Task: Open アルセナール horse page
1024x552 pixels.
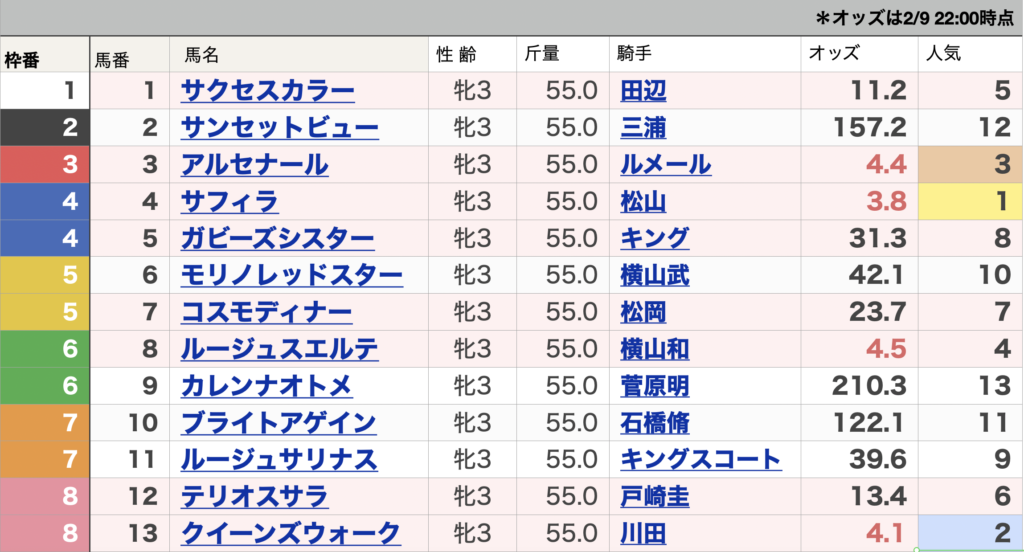Action: (254, 165)
